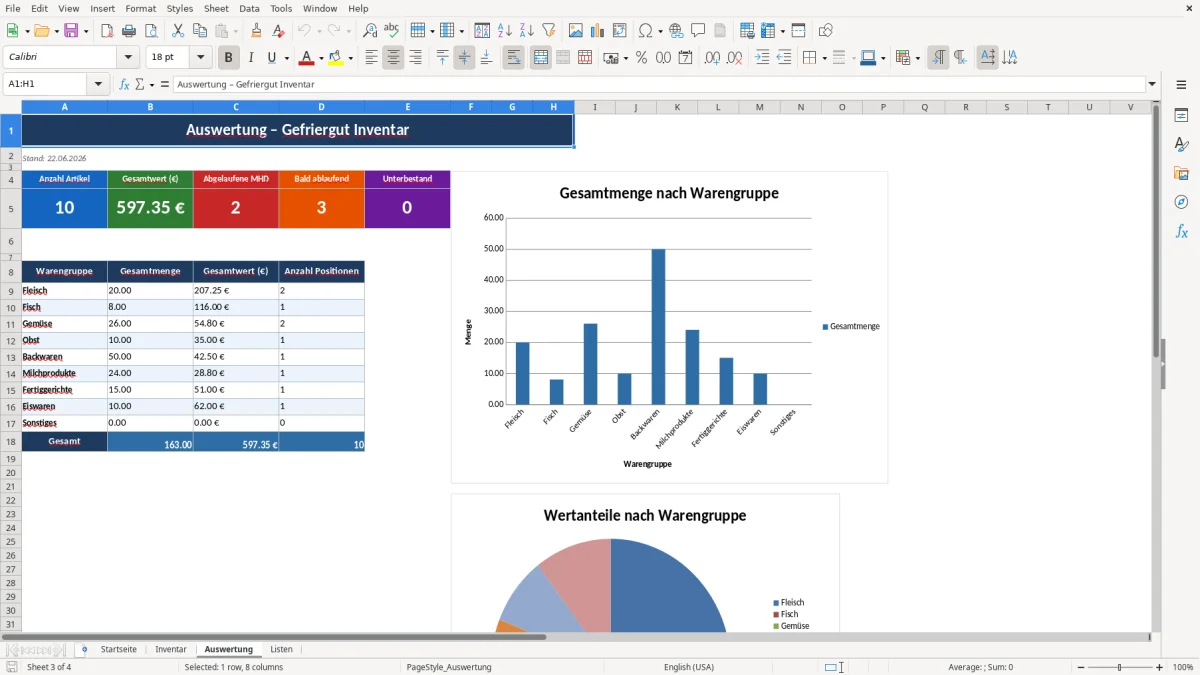The height and width of the screenshot is (675, 1200).
Task: Open the Function Wizard next to Name Box
Action: click(125, 85)
